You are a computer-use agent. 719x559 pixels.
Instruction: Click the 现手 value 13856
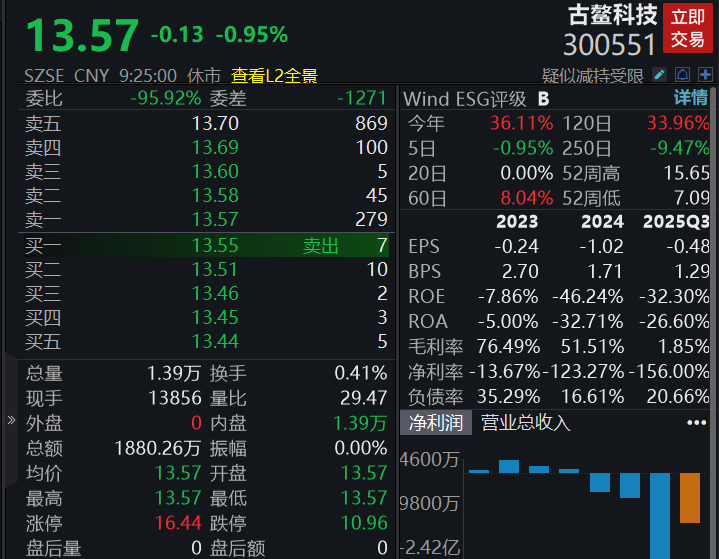coord(175,398)
